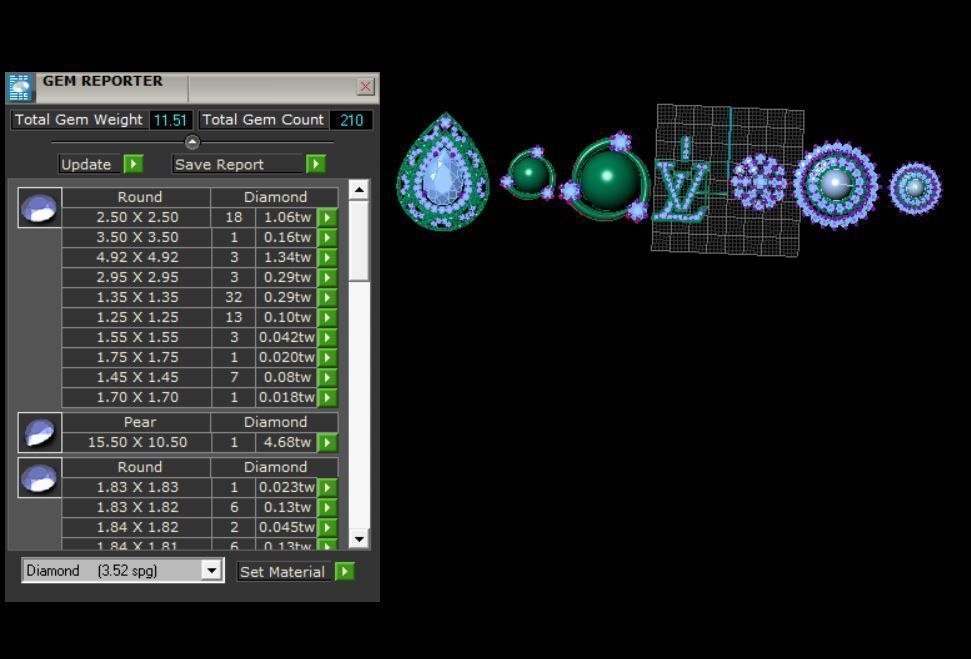The height and width of the screenshot is (659, 971).
Task: Select green arrow for 4.92 X 4.92 row
Action: click(x=327, y=257)
